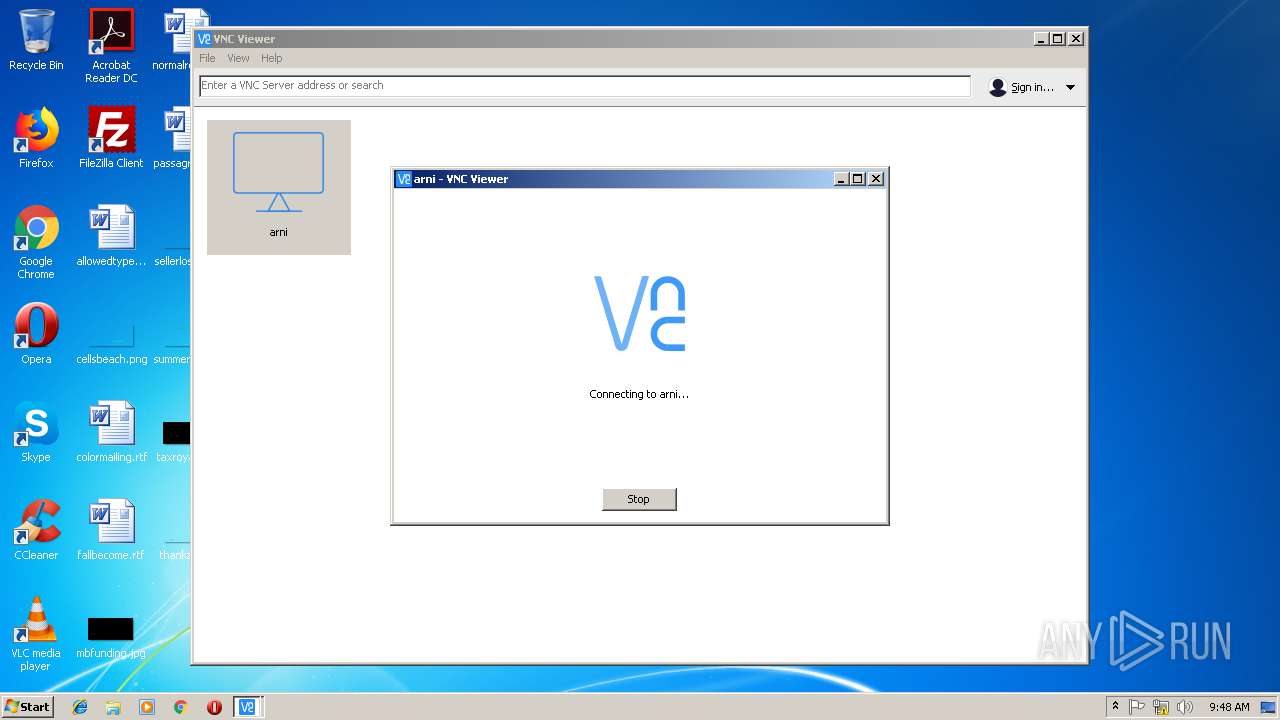Click the Sign in user icon
1280x720 pixels.
[997, 87]
